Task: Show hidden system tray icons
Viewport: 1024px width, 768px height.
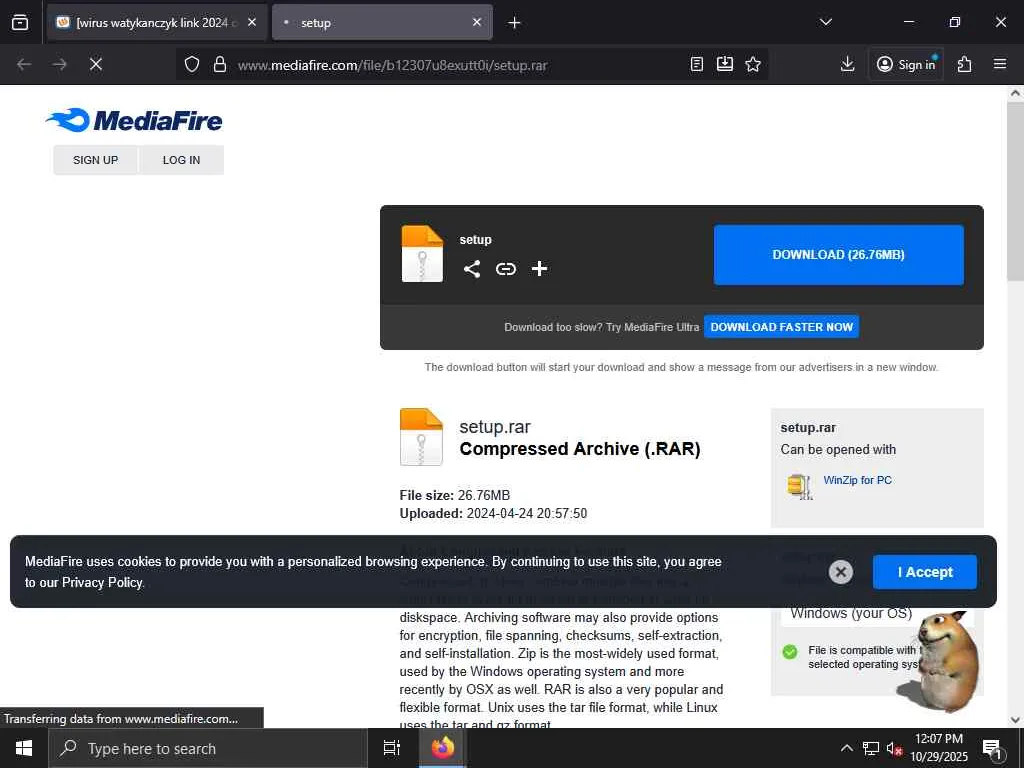Action: pos(846,748)
